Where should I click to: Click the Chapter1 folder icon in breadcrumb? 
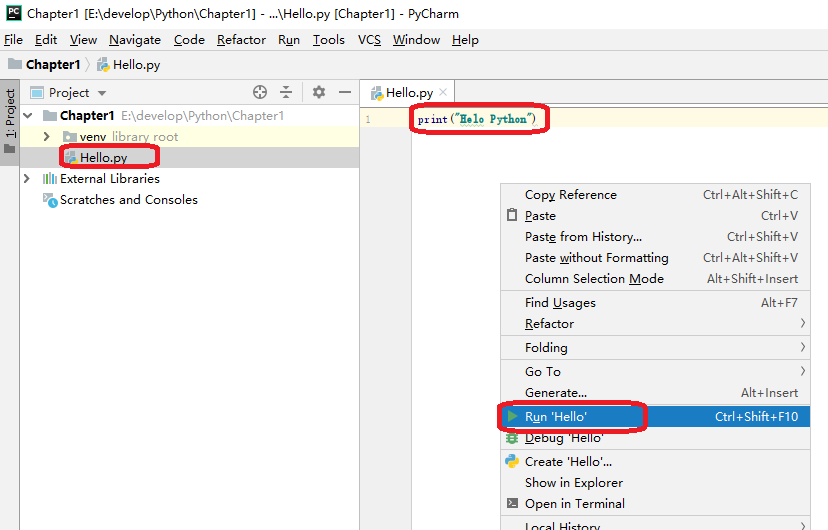click(x=15, y=64)
